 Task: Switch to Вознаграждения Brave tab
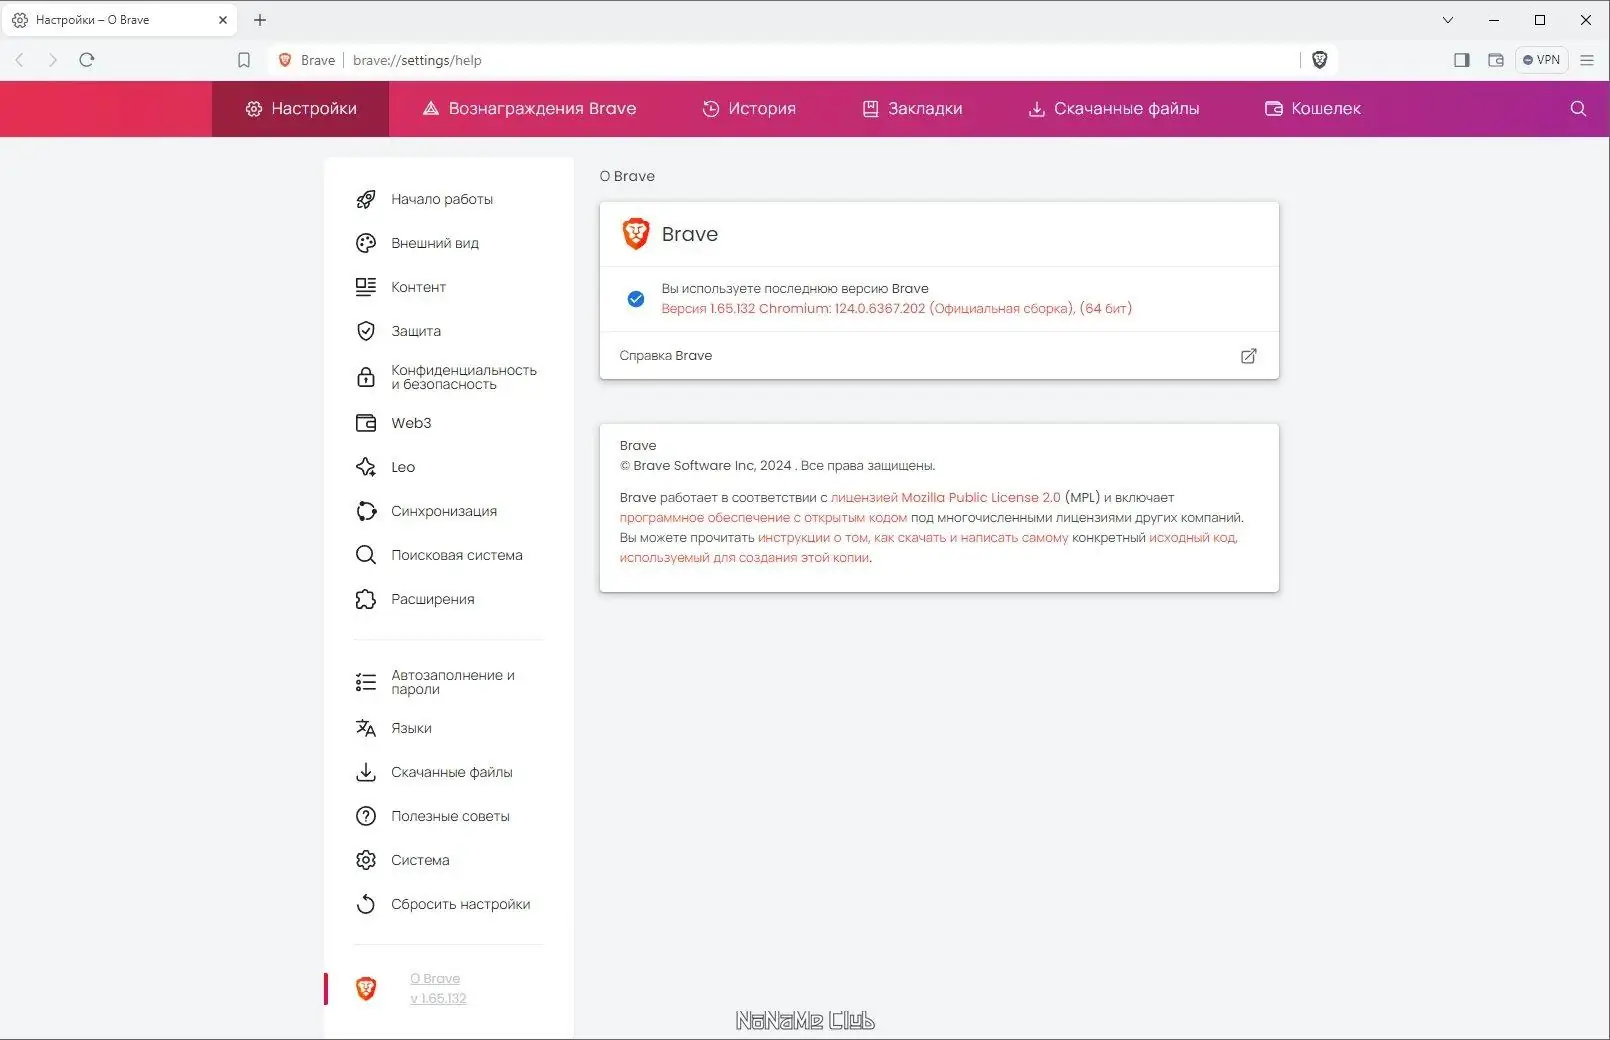(529, 109)
